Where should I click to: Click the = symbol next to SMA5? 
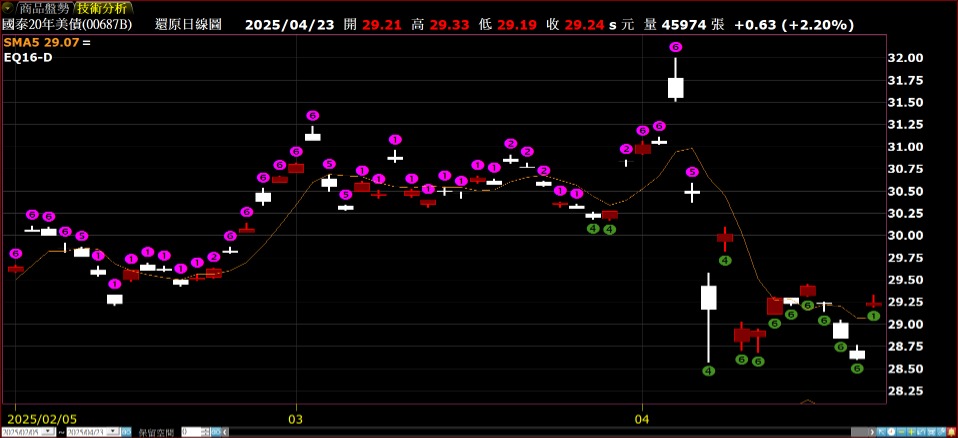pos(86,43)
